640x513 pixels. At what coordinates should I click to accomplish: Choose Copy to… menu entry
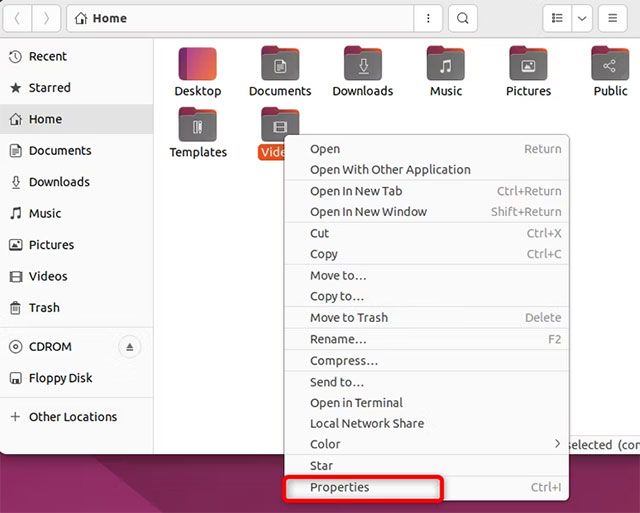[x=427, y=296]
